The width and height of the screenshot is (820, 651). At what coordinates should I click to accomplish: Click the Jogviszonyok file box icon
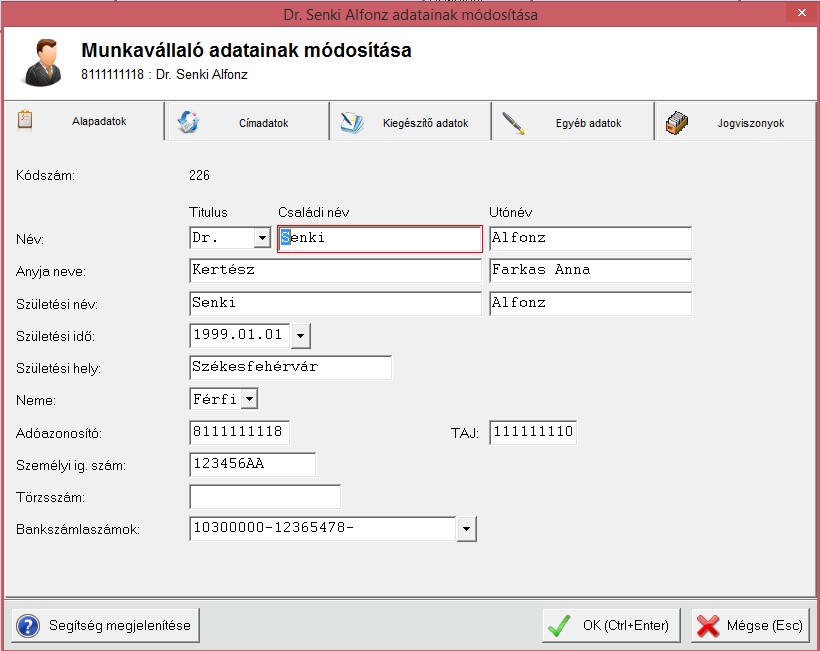[677, 123]
